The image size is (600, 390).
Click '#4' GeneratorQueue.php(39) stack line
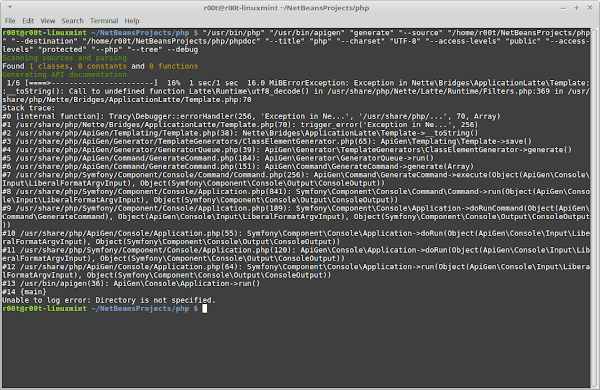[x=287, y=150]
